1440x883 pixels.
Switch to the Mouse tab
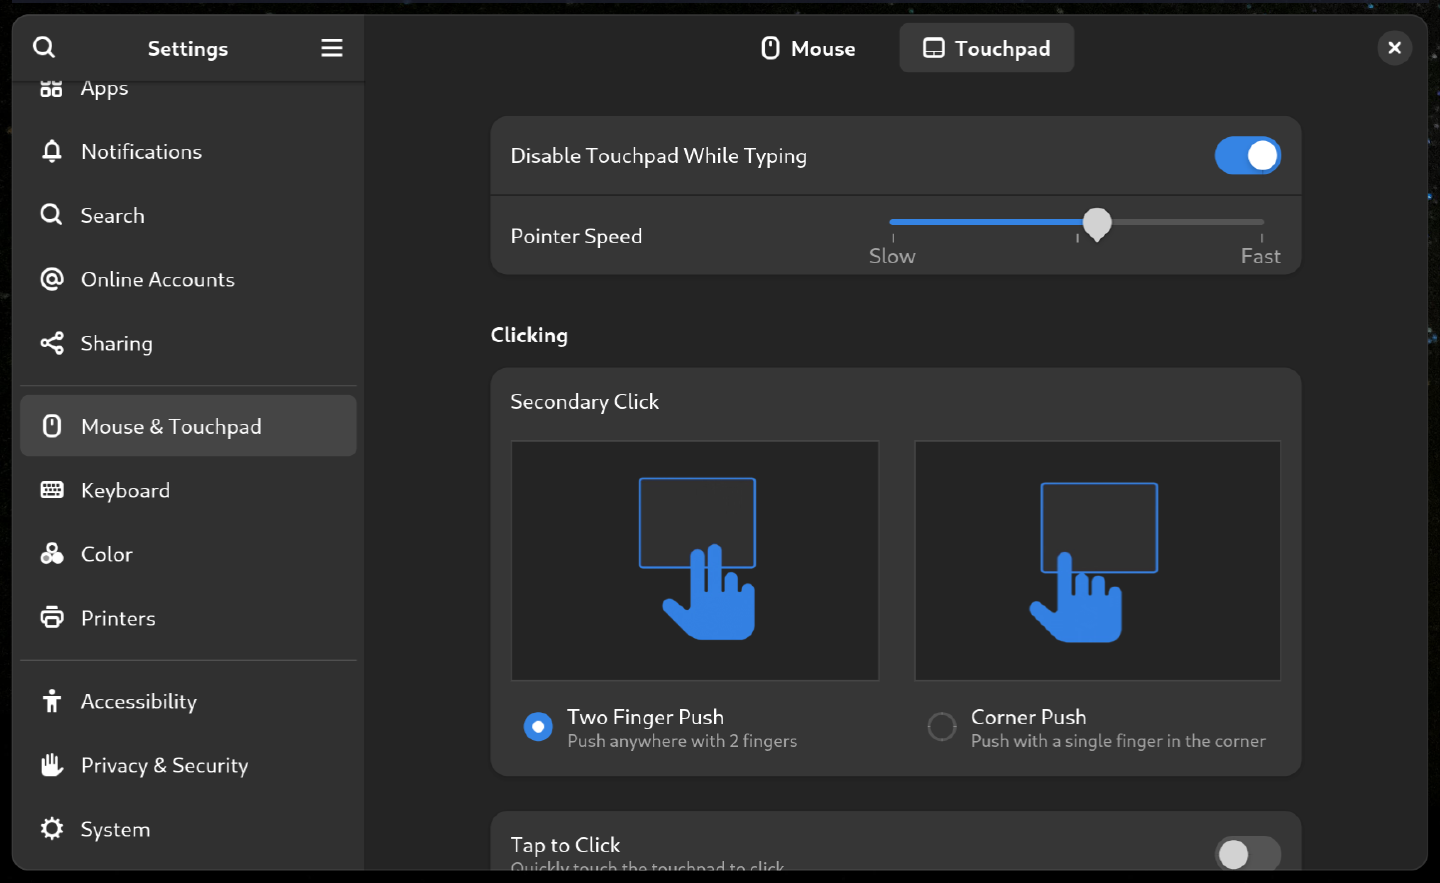coord(808,48)
